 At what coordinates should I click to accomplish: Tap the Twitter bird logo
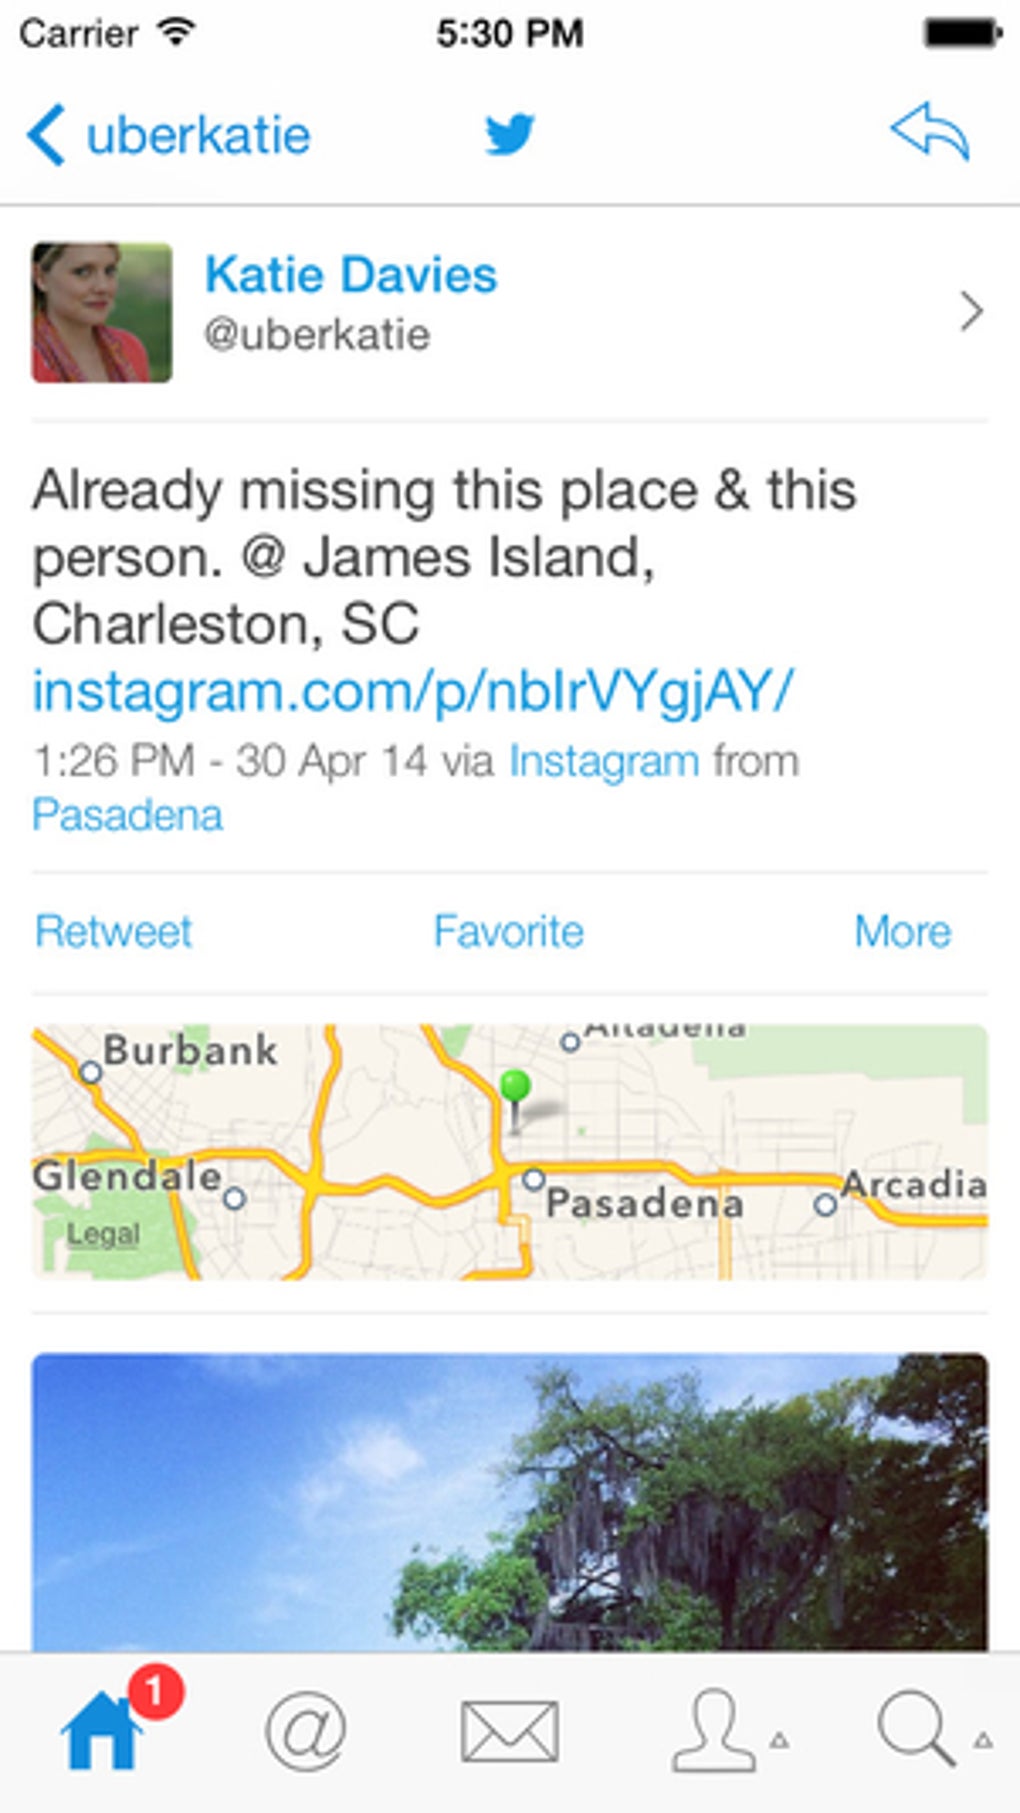510,134
